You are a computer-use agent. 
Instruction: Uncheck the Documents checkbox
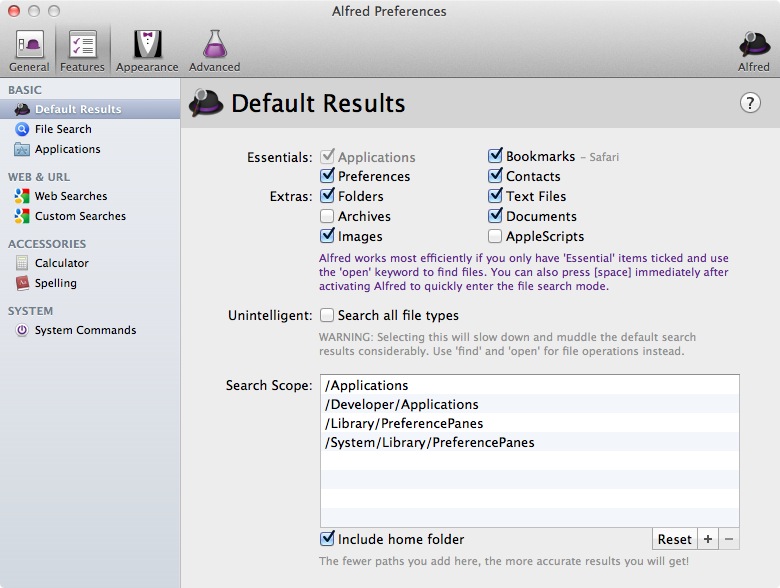[495, 215]
